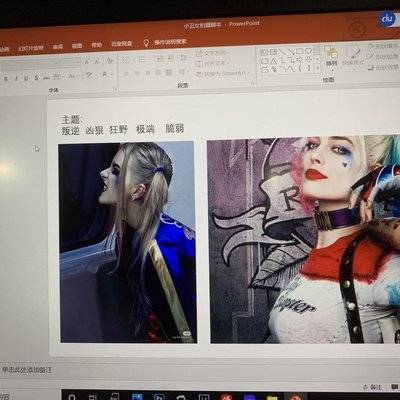This screenshot has width=400, height=400.
Task: Pick the left brace shape in gallery
Action: [x=300, y=68]
